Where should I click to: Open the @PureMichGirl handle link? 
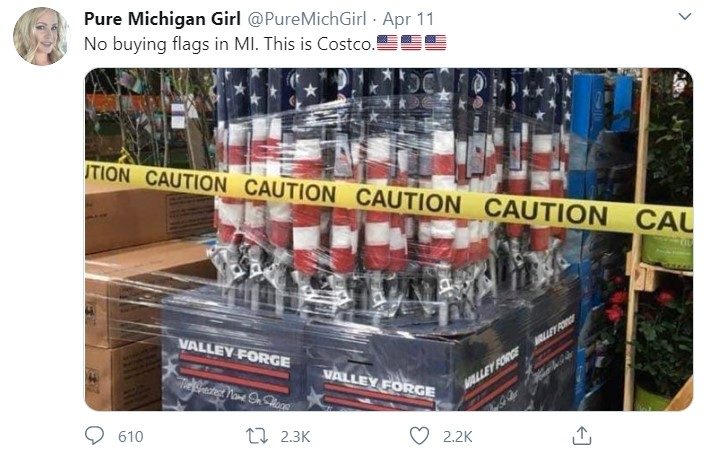click(x=307, y=19)
